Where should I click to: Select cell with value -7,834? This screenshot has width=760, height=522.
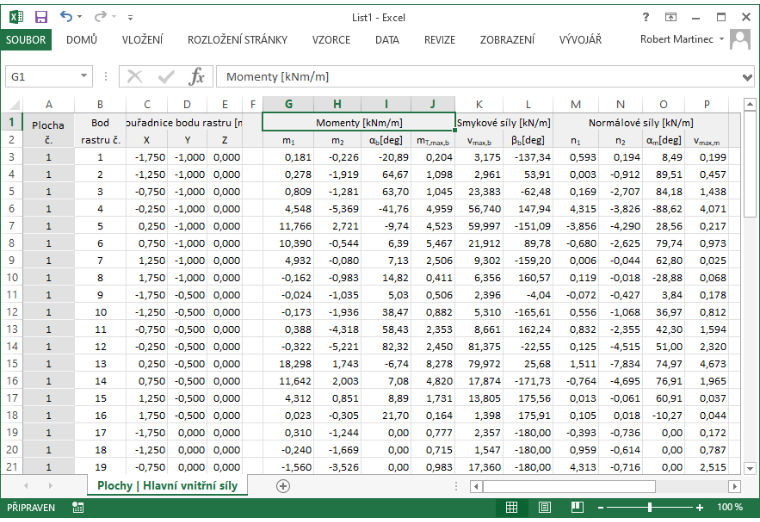620,364
